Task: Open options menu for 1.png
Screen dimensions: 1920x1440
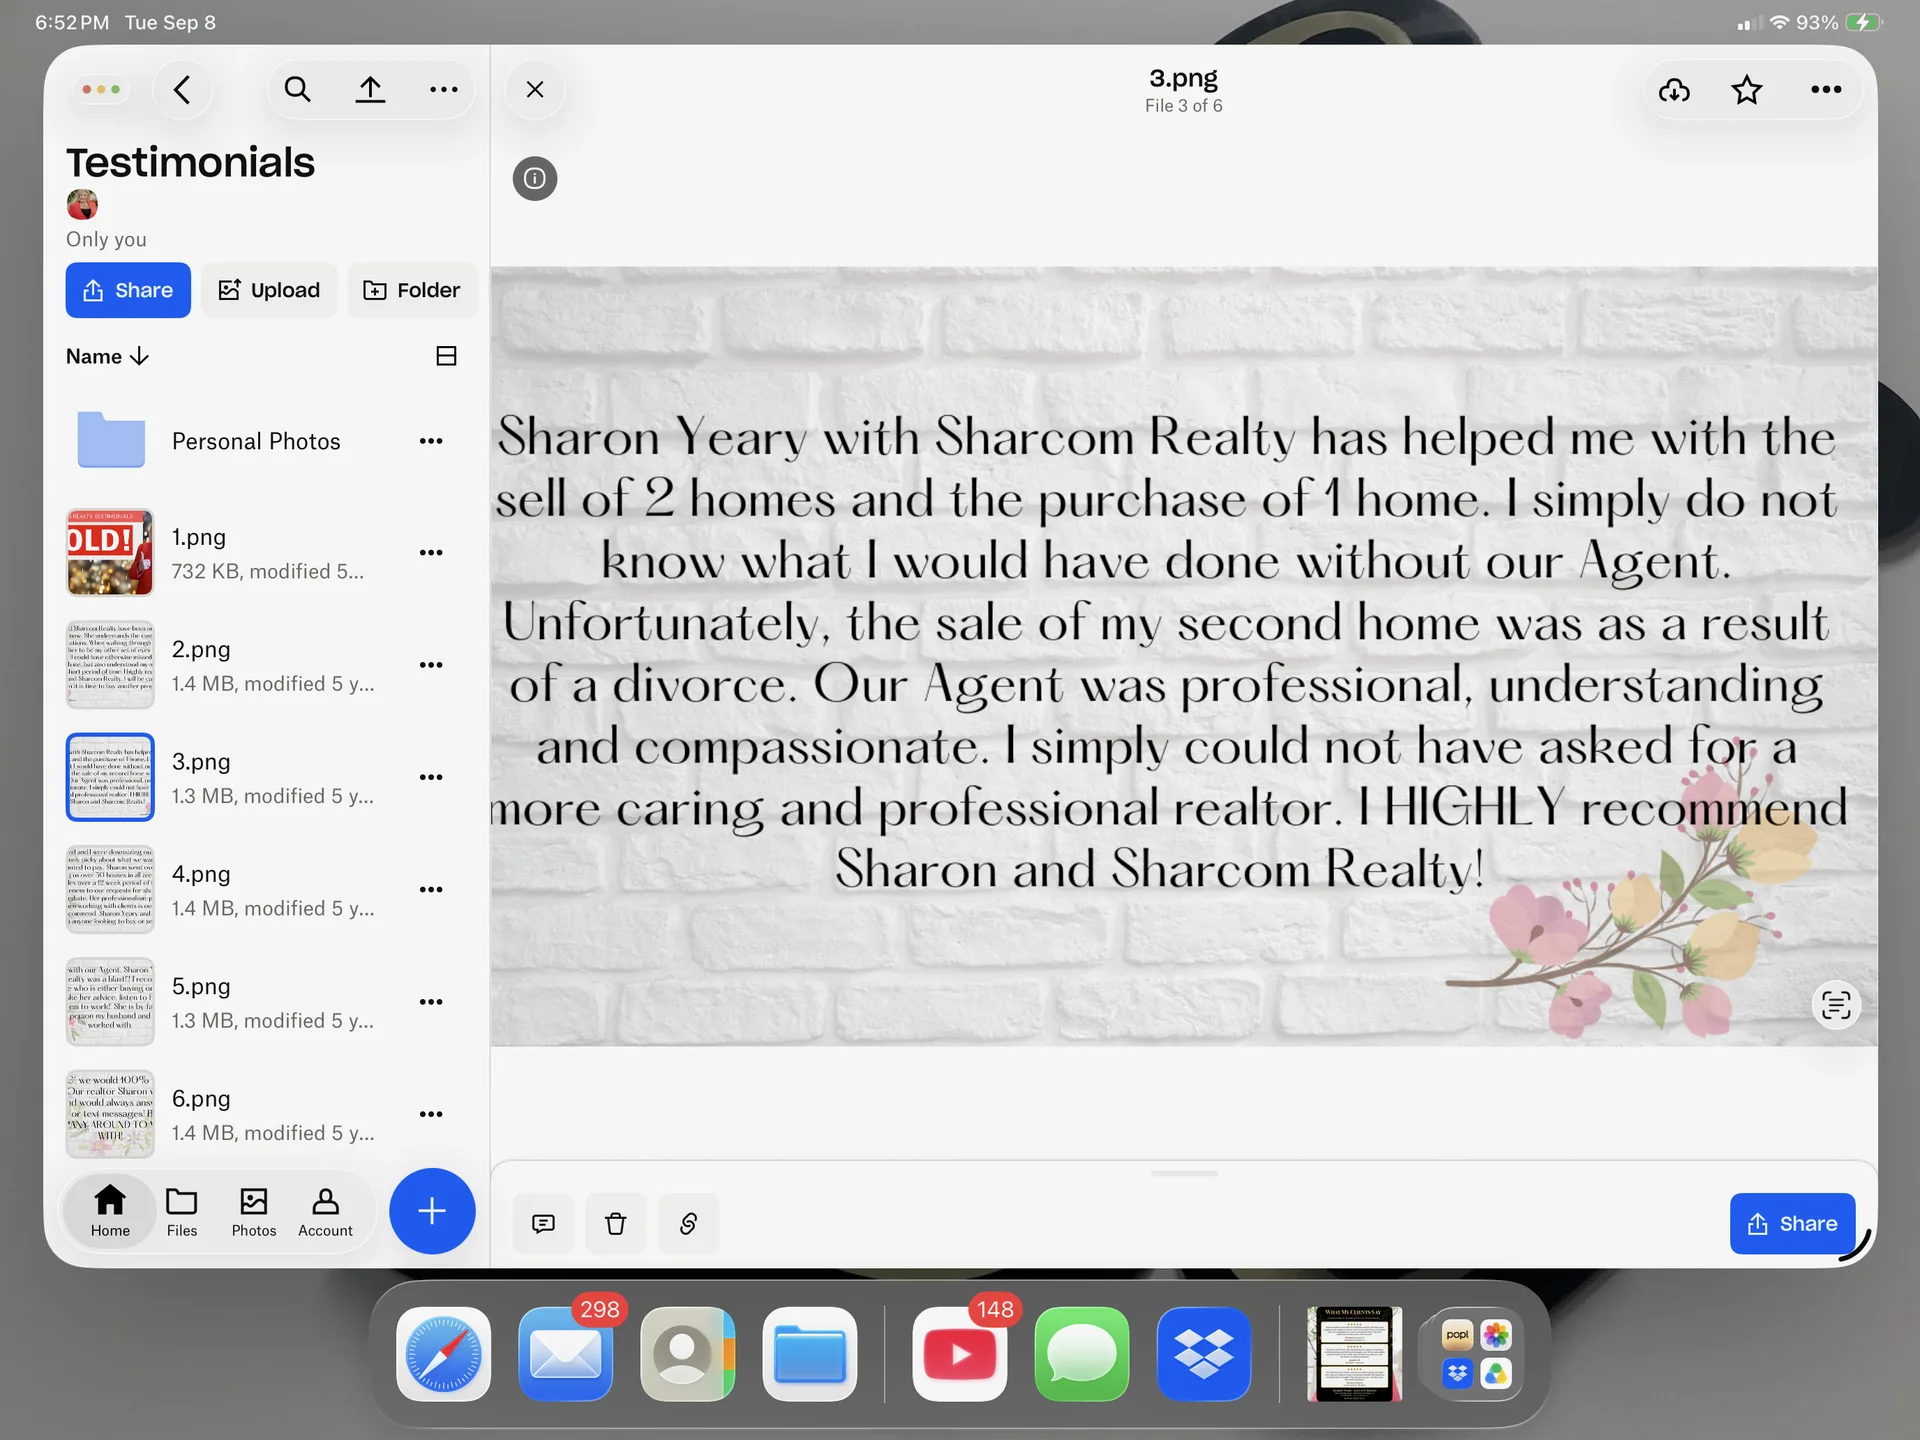Action: point(431,553)
